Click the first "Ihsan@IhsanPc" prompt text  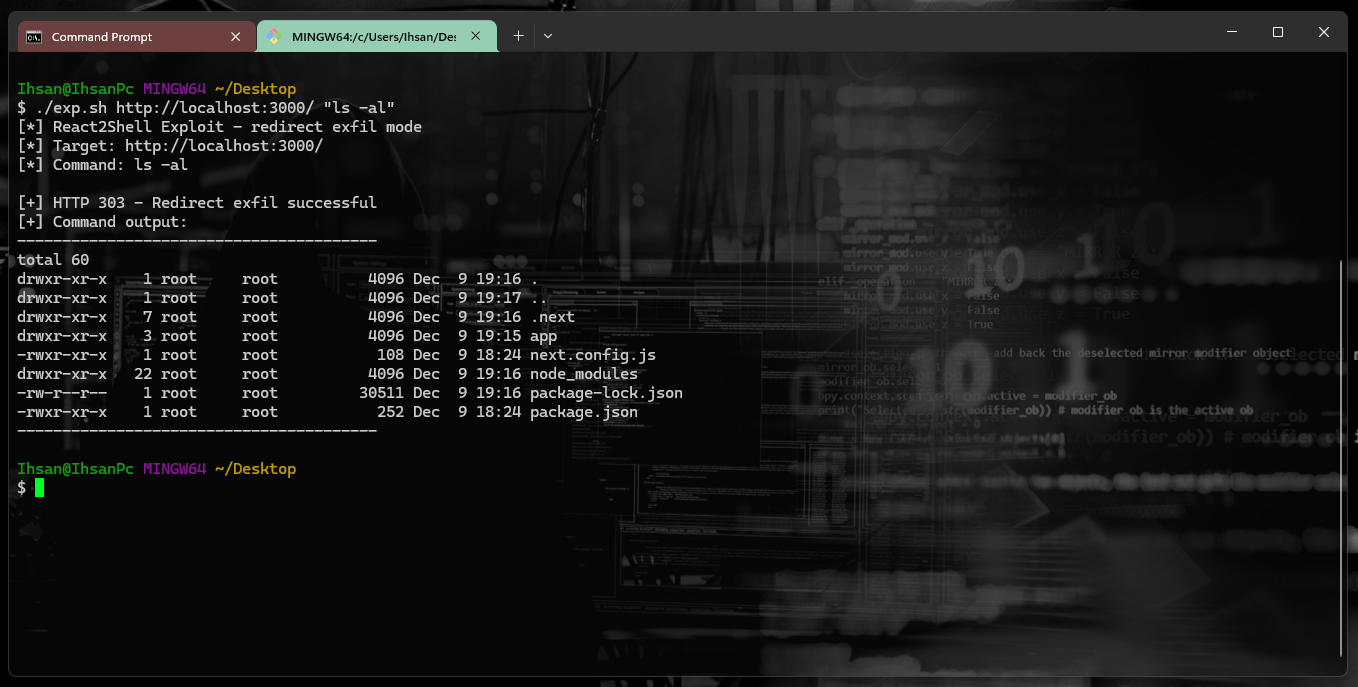click(75, 89)
